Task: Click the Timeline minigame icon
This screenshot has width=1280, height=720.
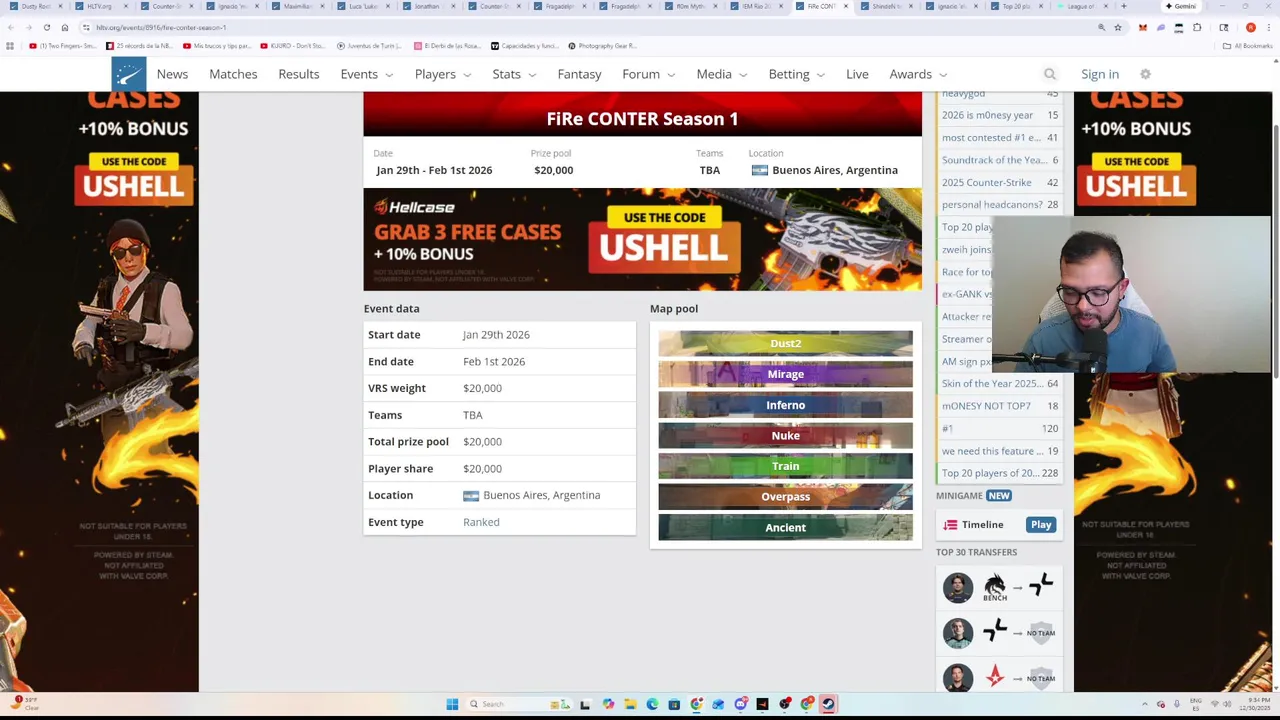Action: (x=950, y=525)
